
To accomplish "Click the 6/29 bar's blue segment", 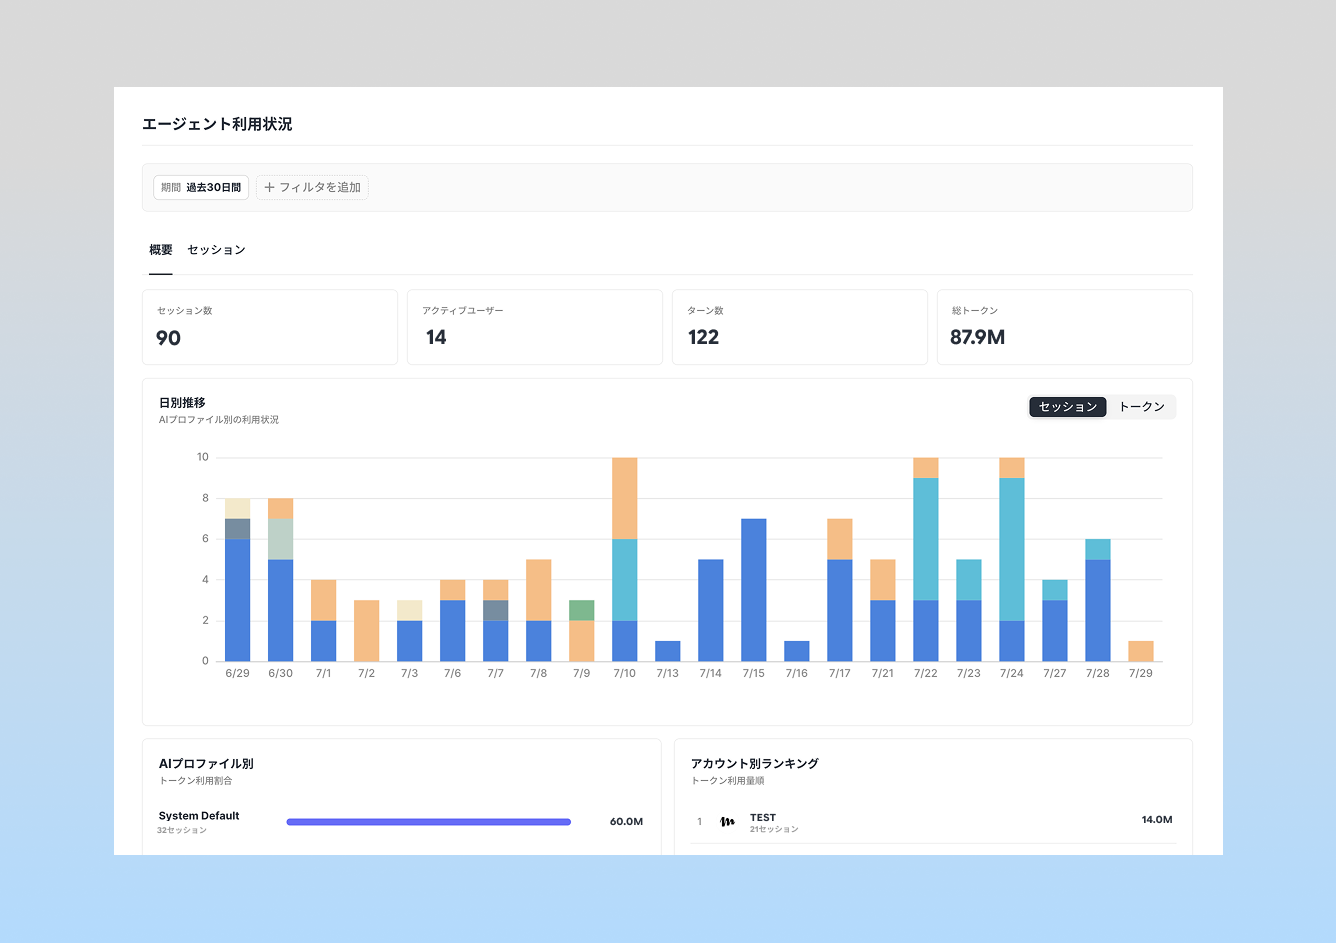I will click(238, 600).
